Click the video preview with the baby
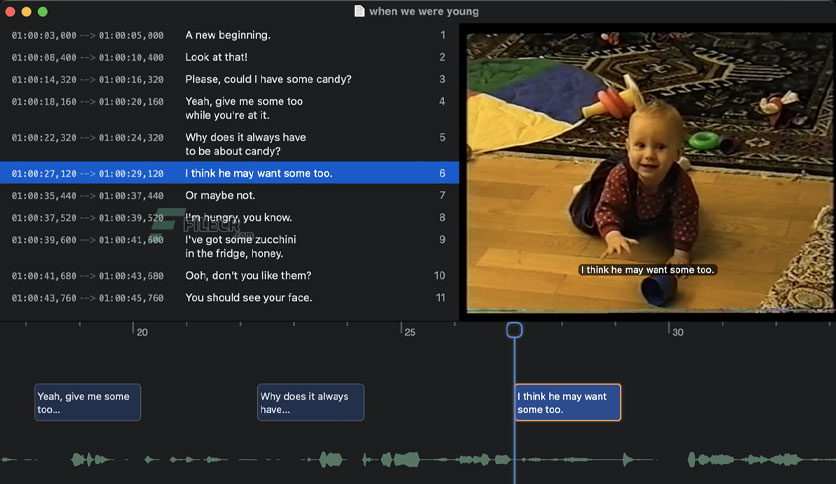 click(x=649, y=172)
